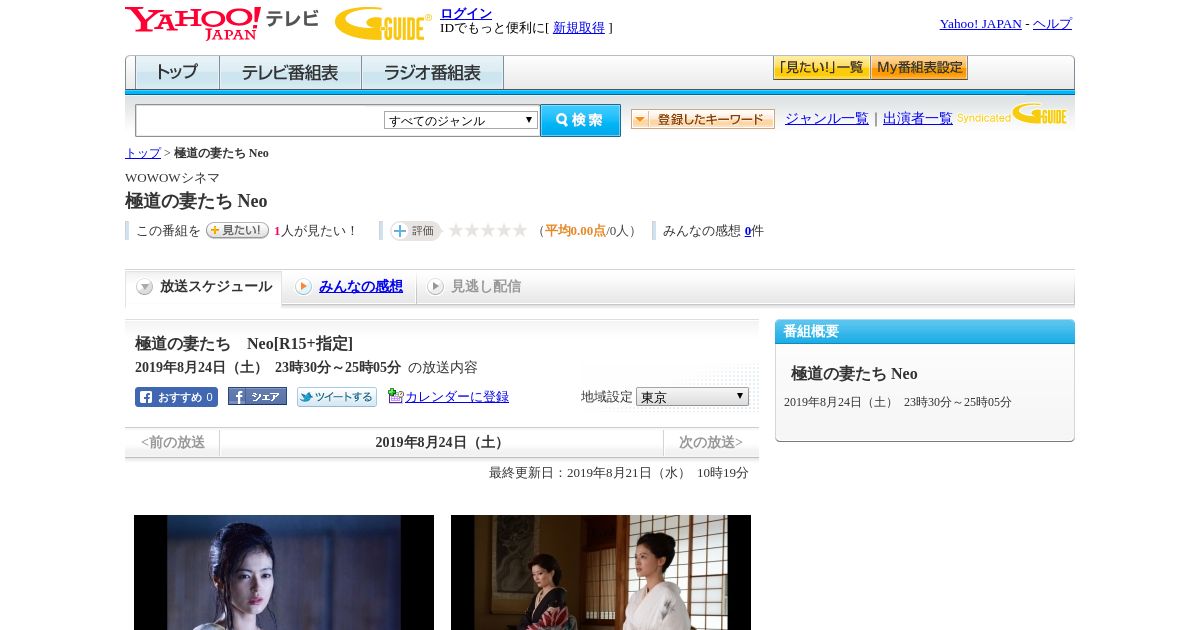This screenshot has height=630, width=1200.
Task: Open the テレビ番組表 navigation tab
Action: (x=290, y=73)
